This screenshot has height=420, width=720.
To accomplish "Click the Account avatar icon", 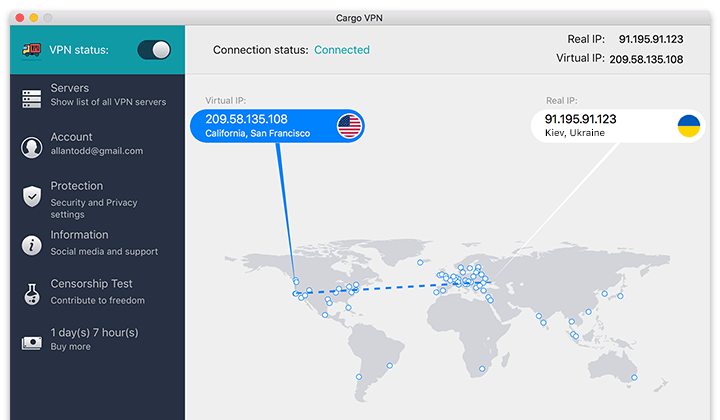I will 31,147.
